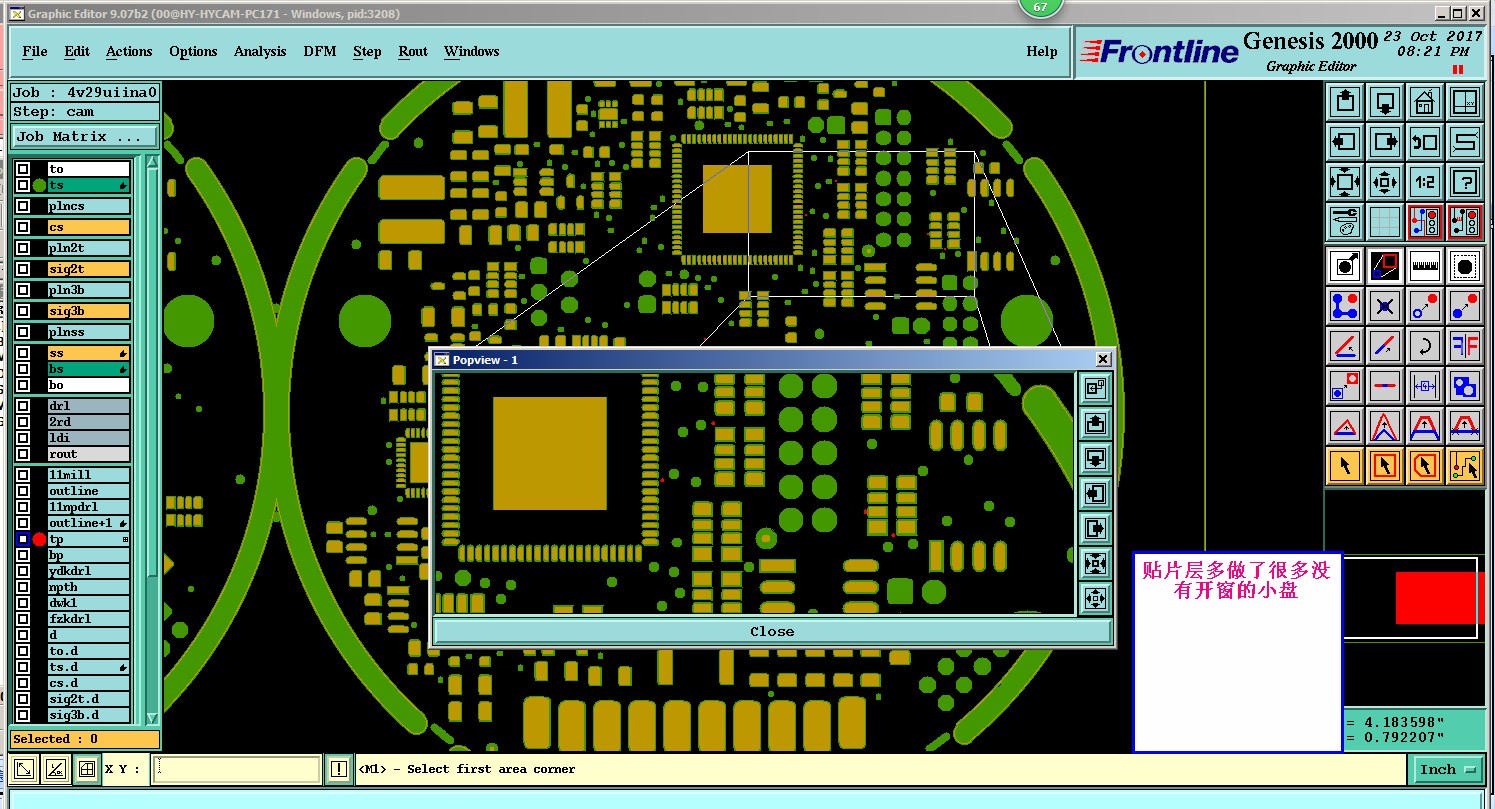Toggle the grid display icon
The width and height of the screenshot is (1495, 809).
tap(1385, 222)
